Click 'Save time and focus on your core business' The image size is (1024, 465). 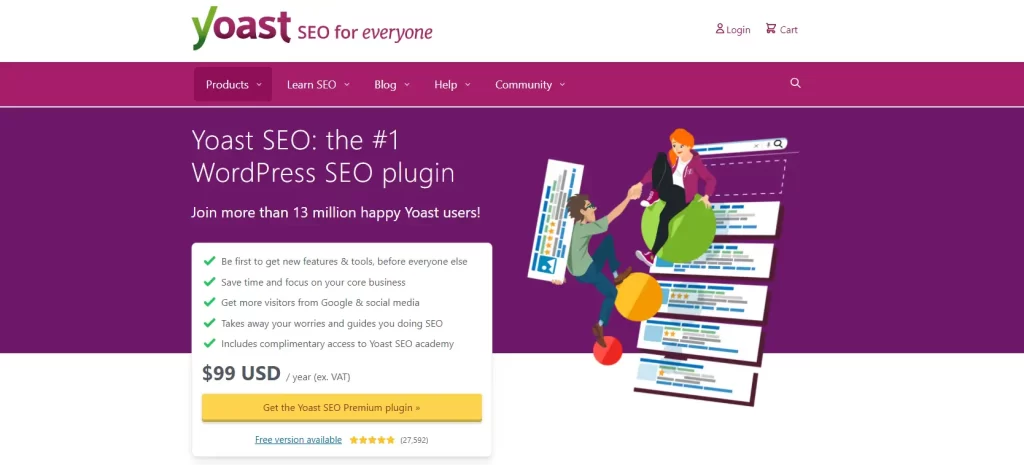point(313,283)
